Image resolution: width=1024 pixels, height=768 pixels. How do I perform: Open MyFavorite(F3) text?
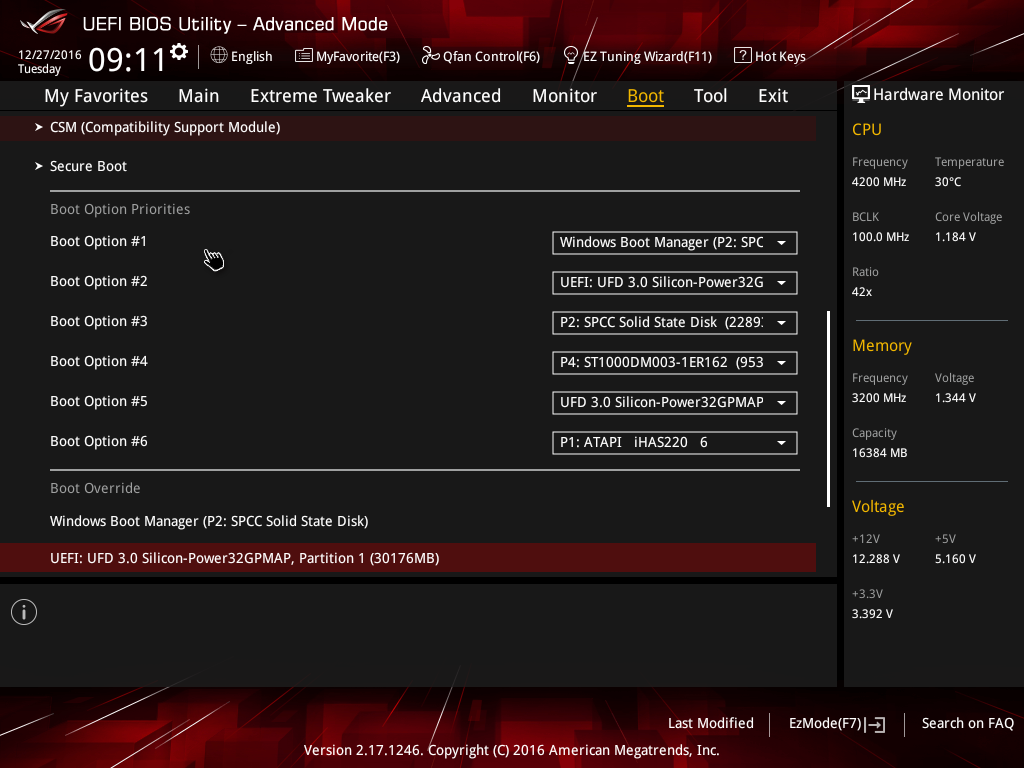(358, 57)
